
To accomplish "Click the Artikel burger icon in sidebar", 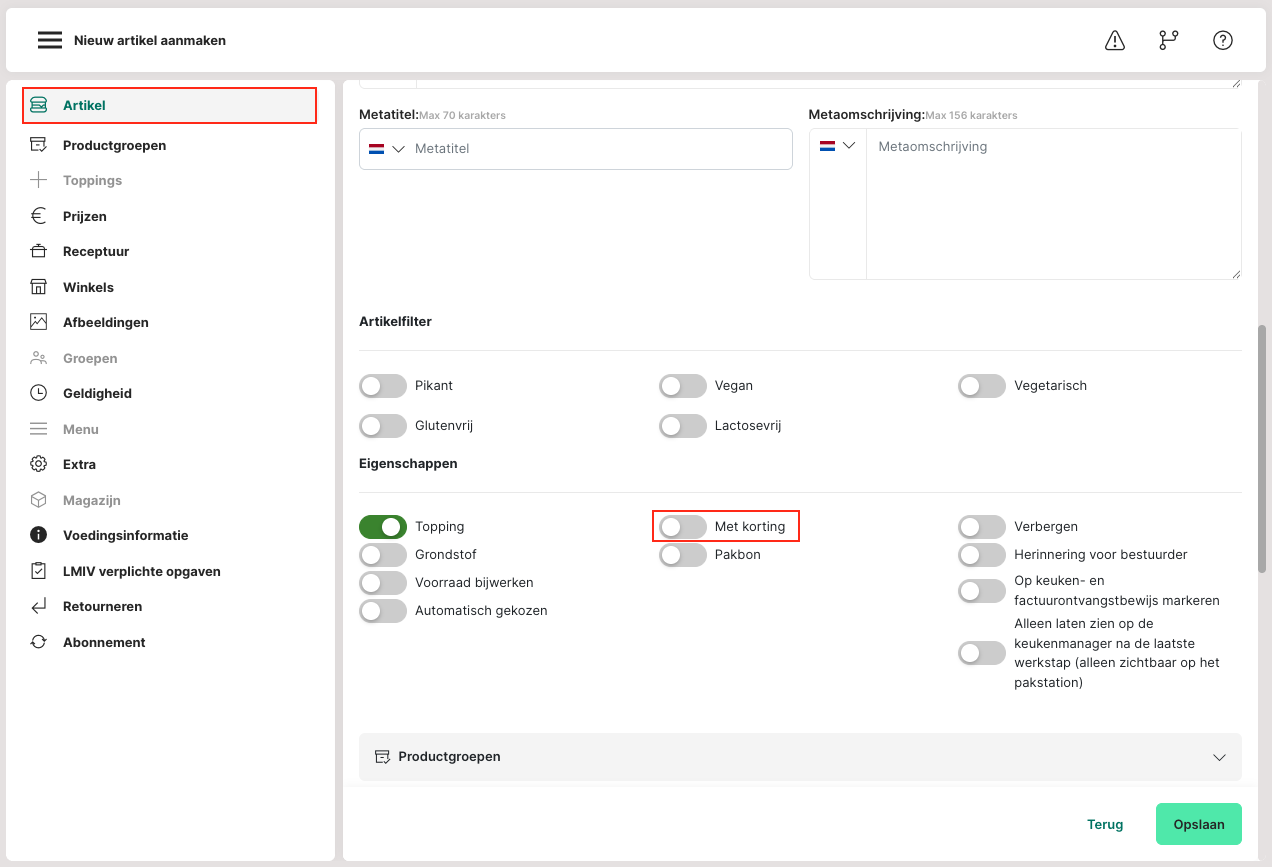I will coord(39,105).
